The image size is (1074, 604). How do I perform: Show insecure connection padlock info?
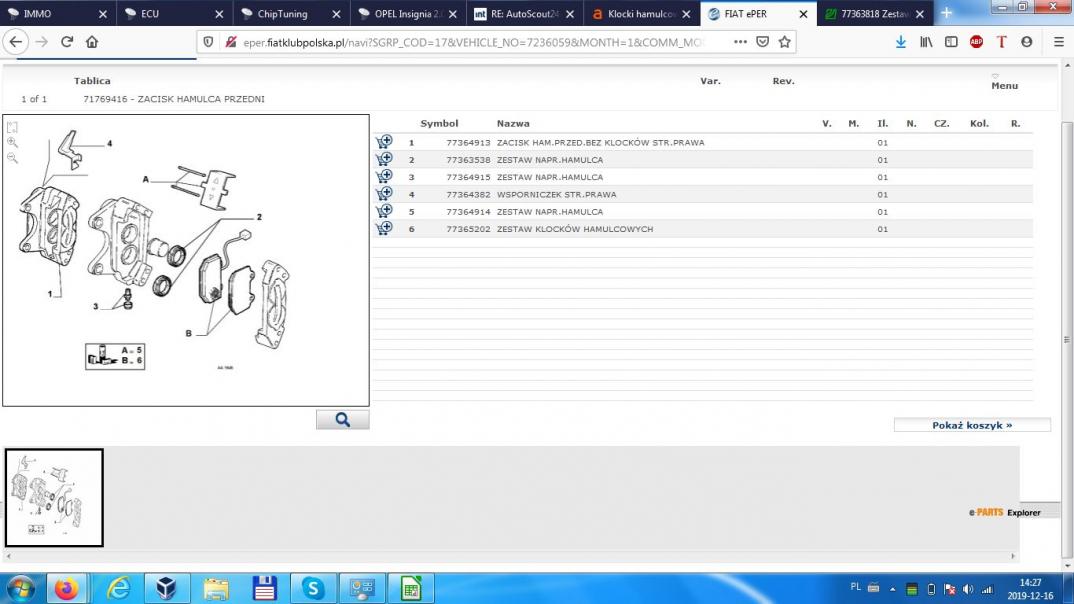click(x=231, y=42)
